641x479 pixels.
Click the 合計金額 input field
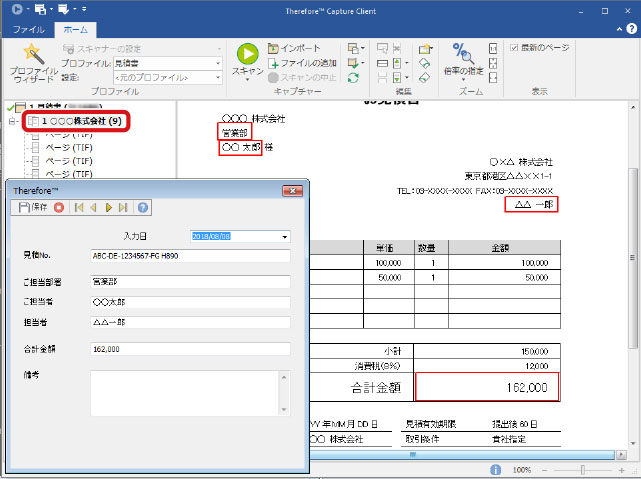point(189,349)
